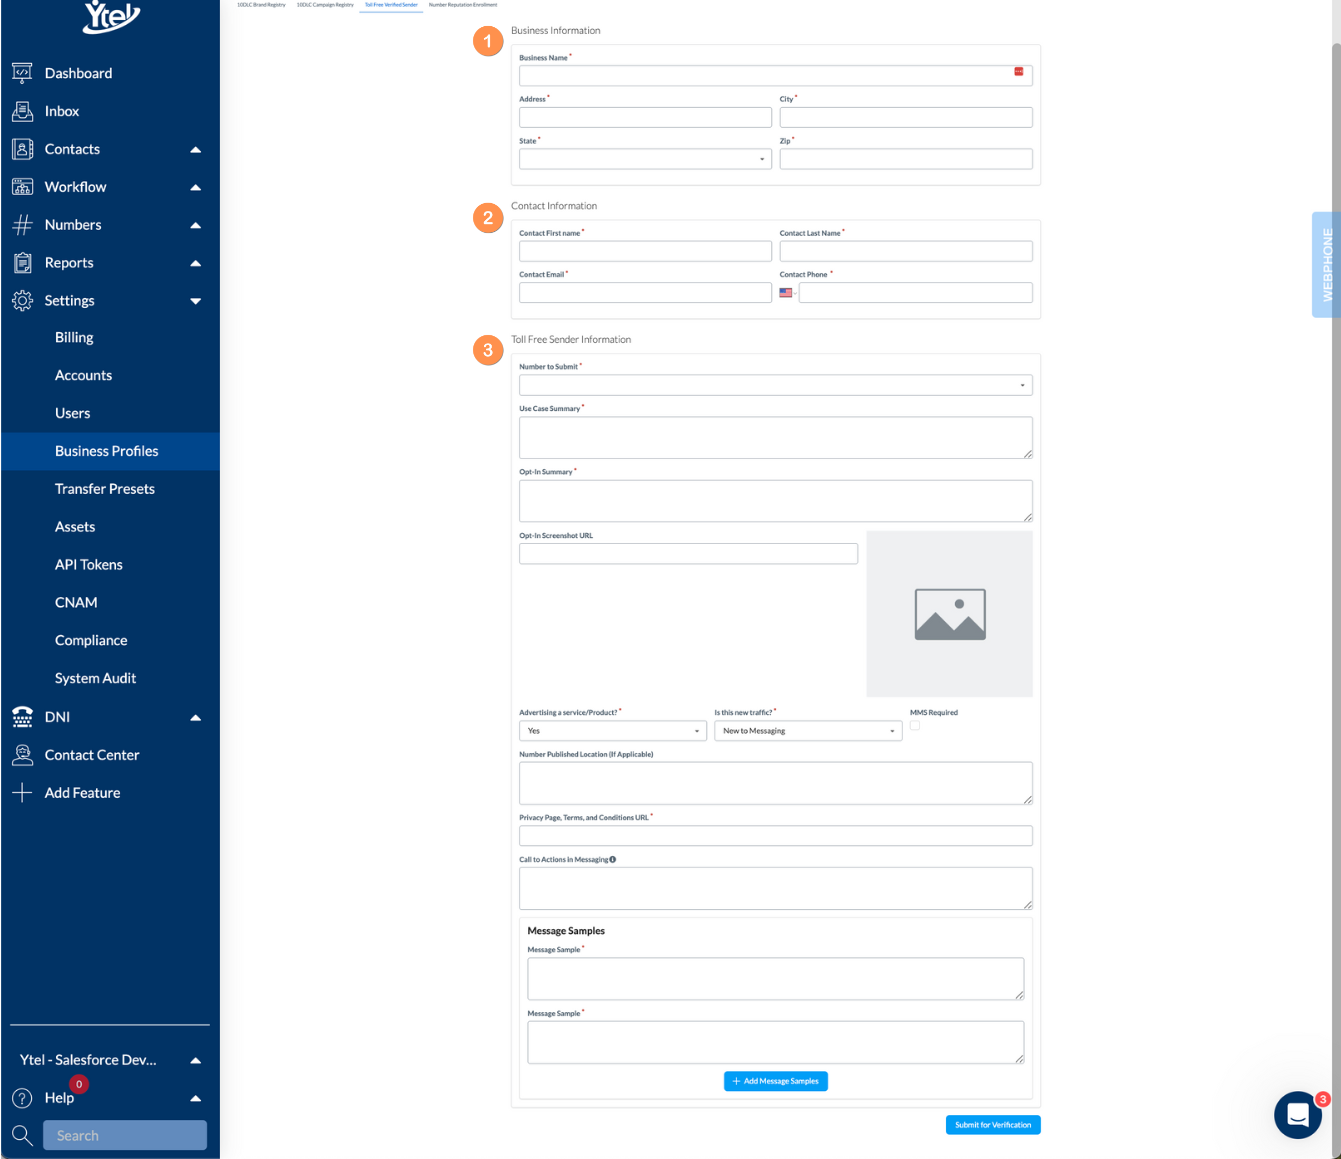Focus the Contact Phone number field
The width and height of the screenshot is (1341, 1159).
point(915,293)
